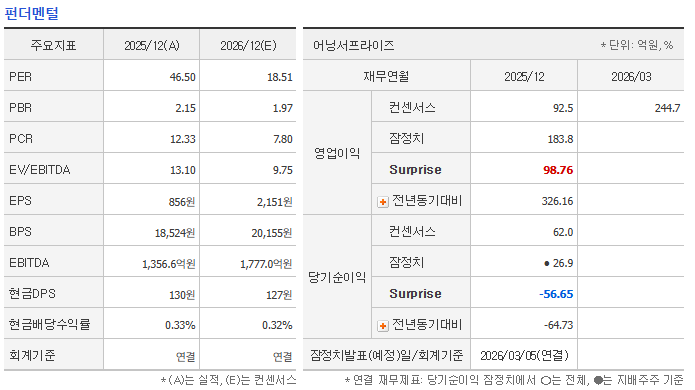Click the PCR row label

pos(21,139)
